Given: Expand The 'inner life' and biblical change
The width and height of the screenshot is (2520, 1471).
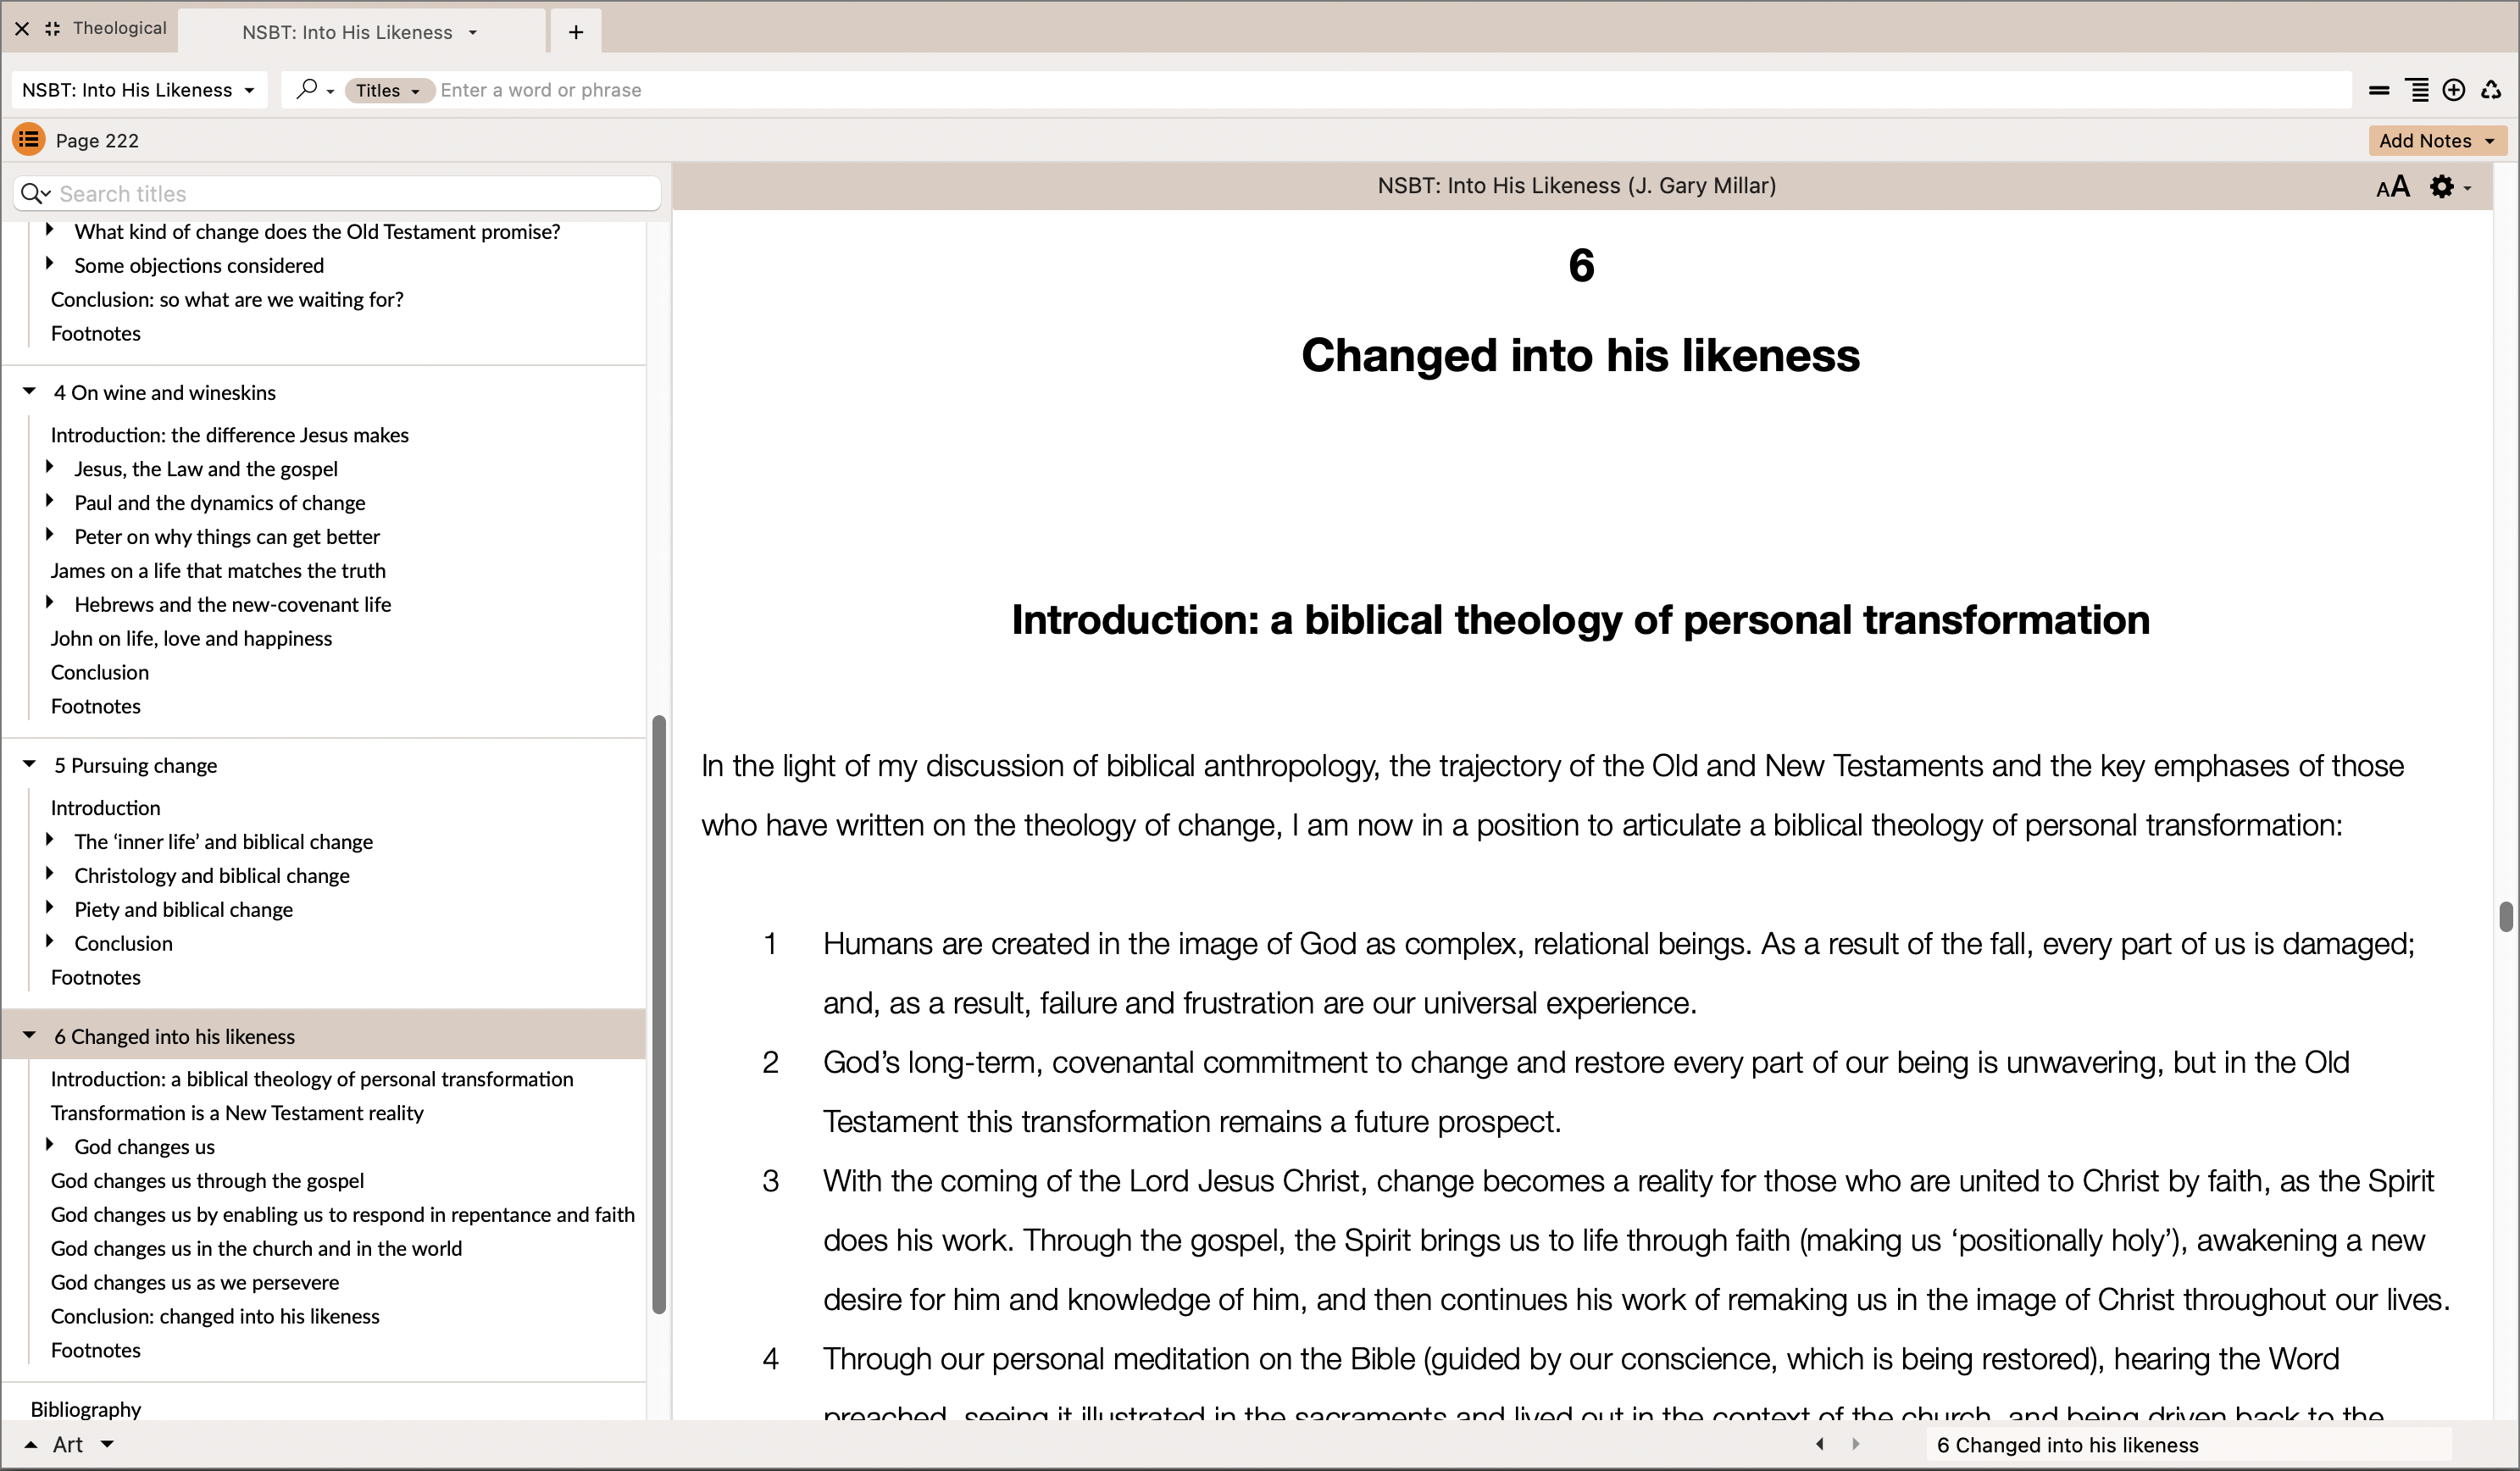Looking at the screenshot, I should click(50, 840).
